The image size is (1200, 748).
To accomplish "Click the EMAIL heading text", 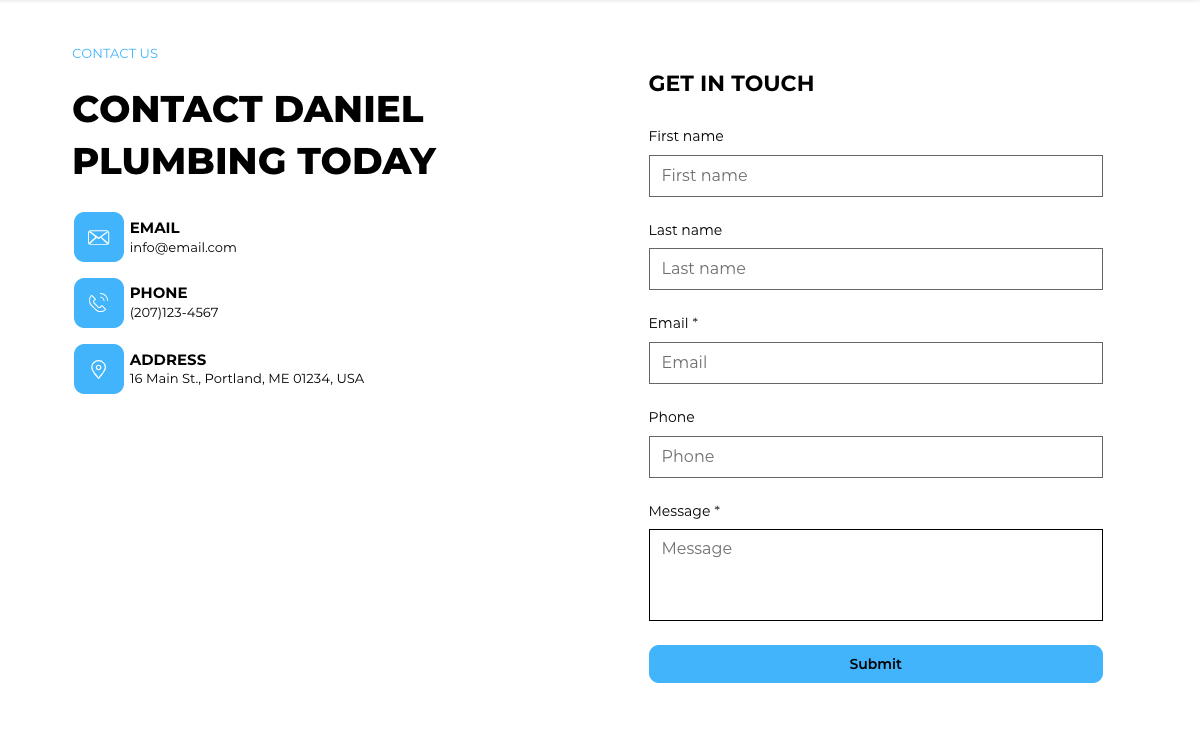I will pos(155,228).
